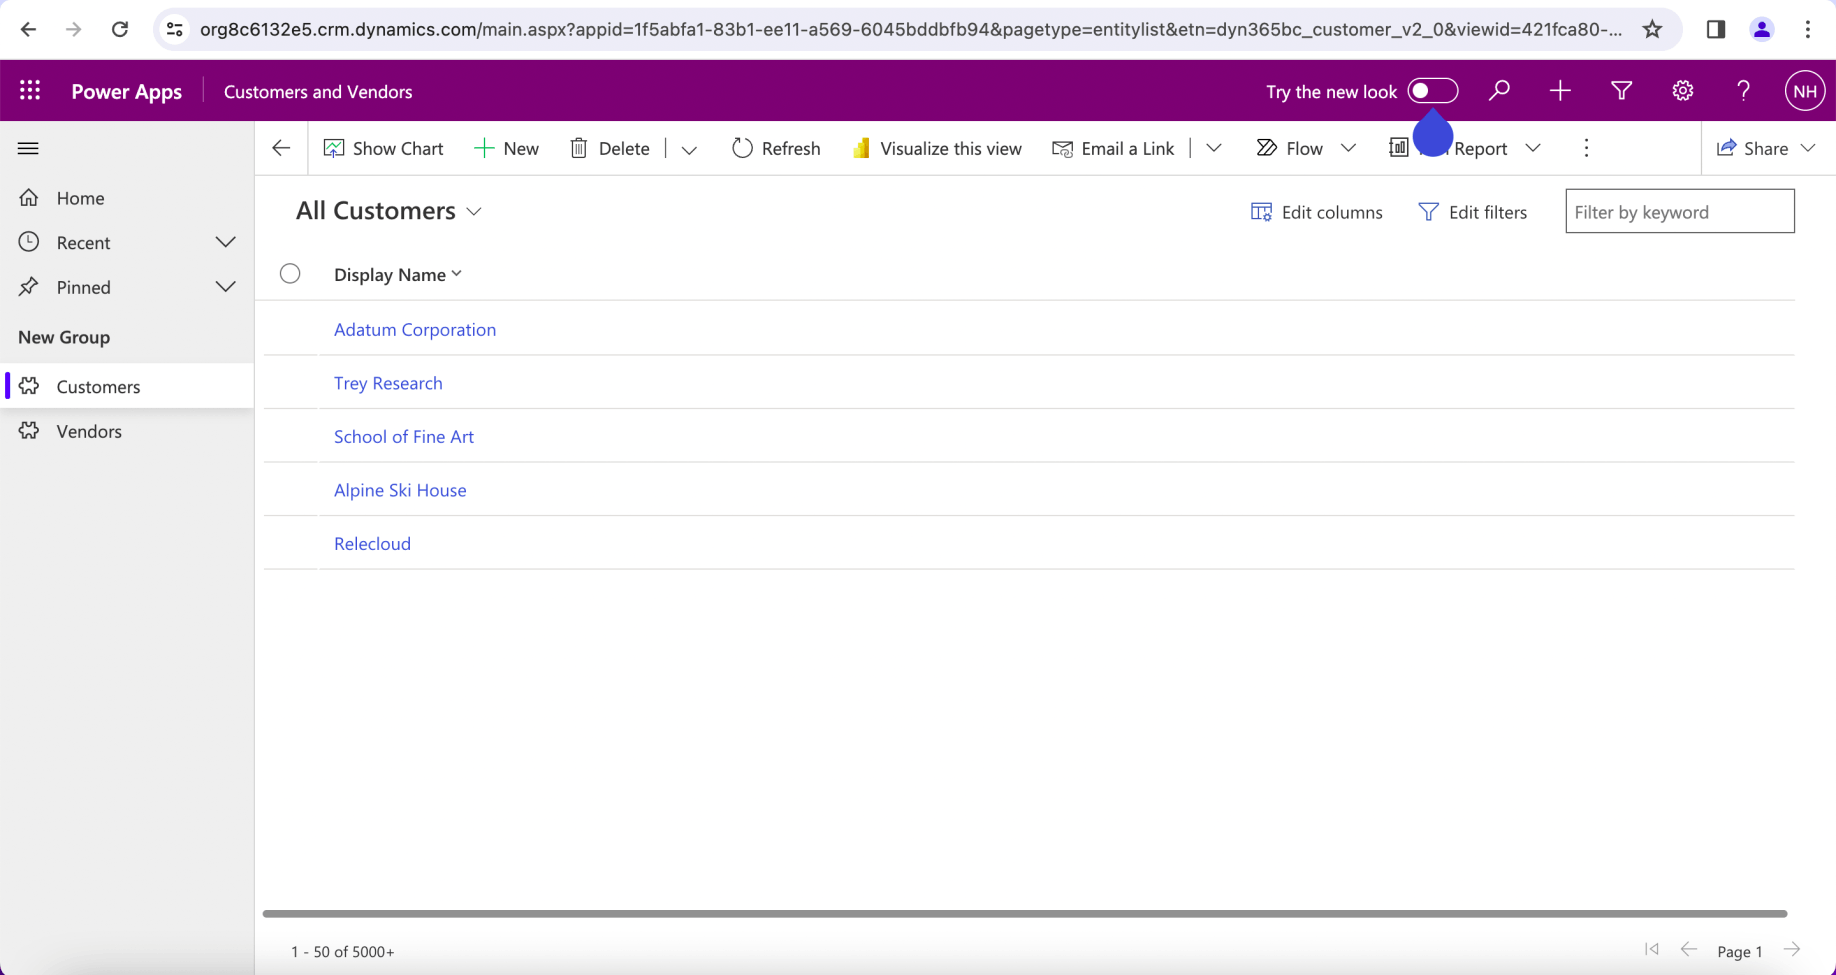Click the plus quick create icon in header
Viewport: 1836px width, 975px height.
point(1560,91)
